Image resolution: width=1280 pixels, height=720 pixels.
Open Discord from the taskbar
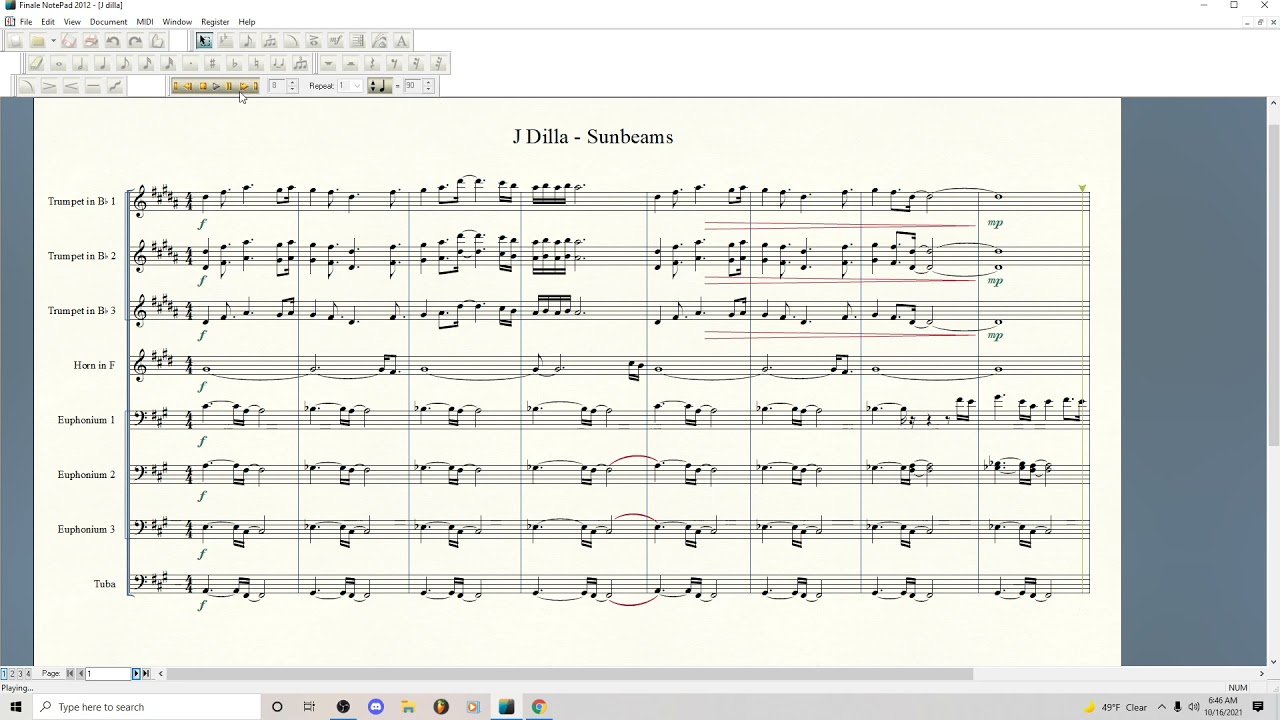pyautogui.click(x=375, y=707)
